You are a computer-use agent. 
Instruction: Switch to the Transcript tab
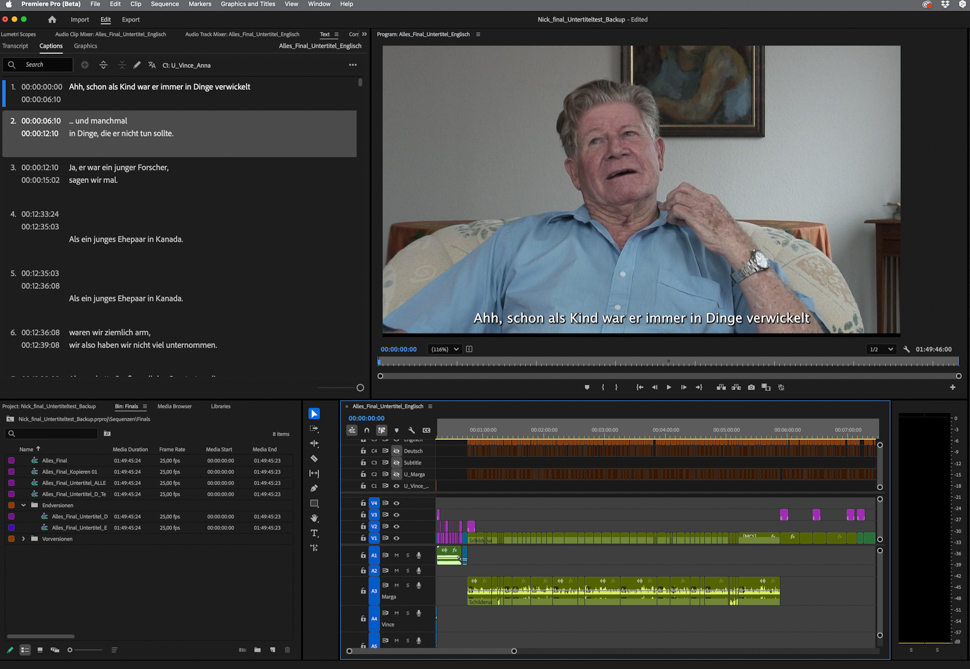[x=15, y=46]
